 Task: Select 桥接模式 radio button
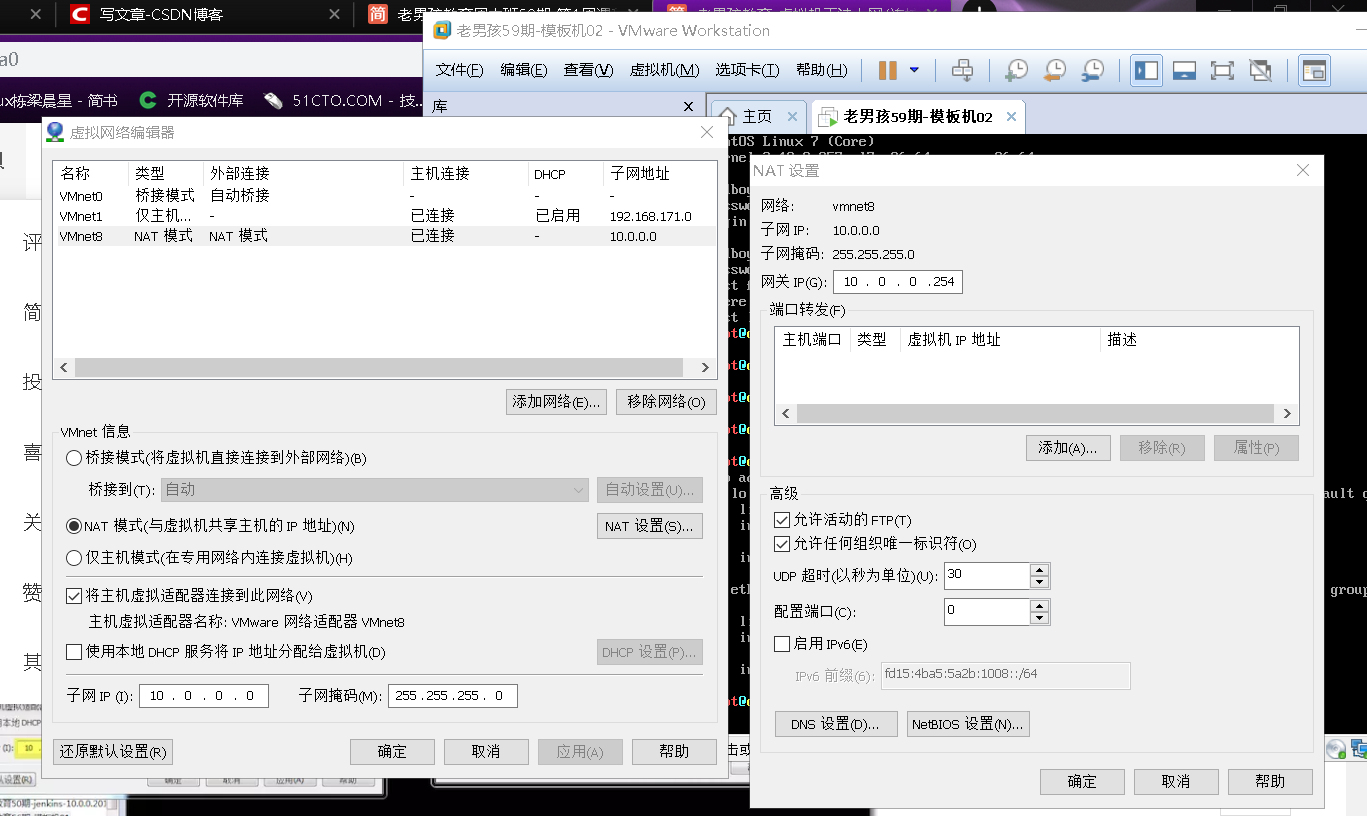tap(74, 458)
